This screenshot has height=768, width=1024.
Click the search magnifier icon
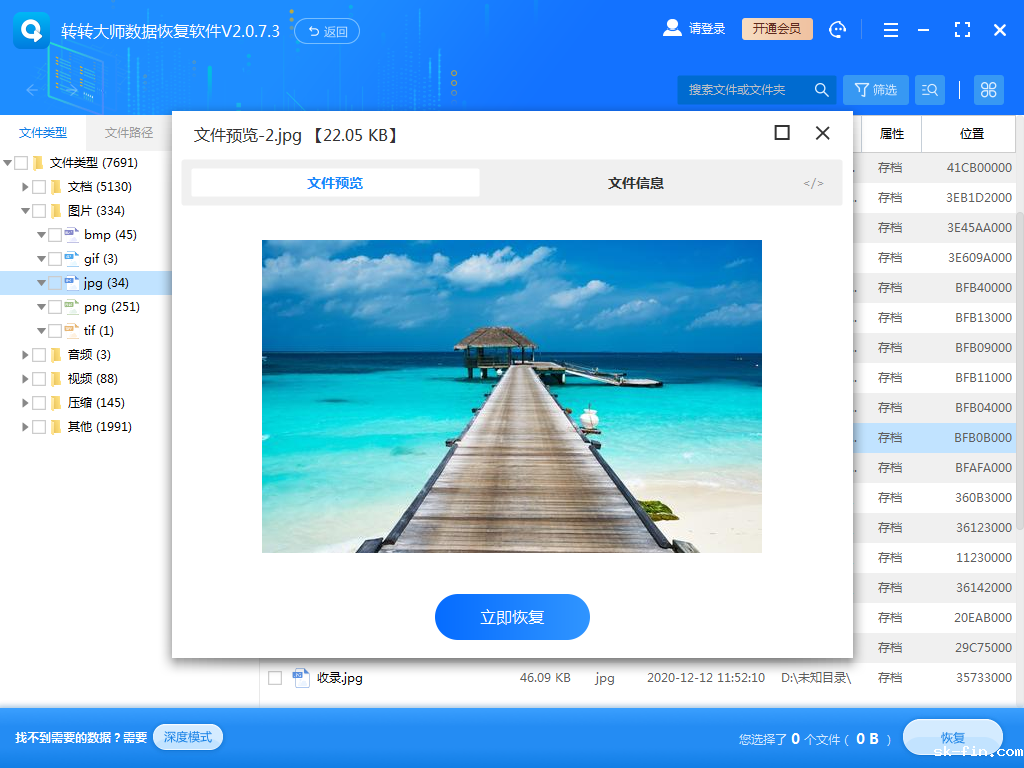click(821, 89)
